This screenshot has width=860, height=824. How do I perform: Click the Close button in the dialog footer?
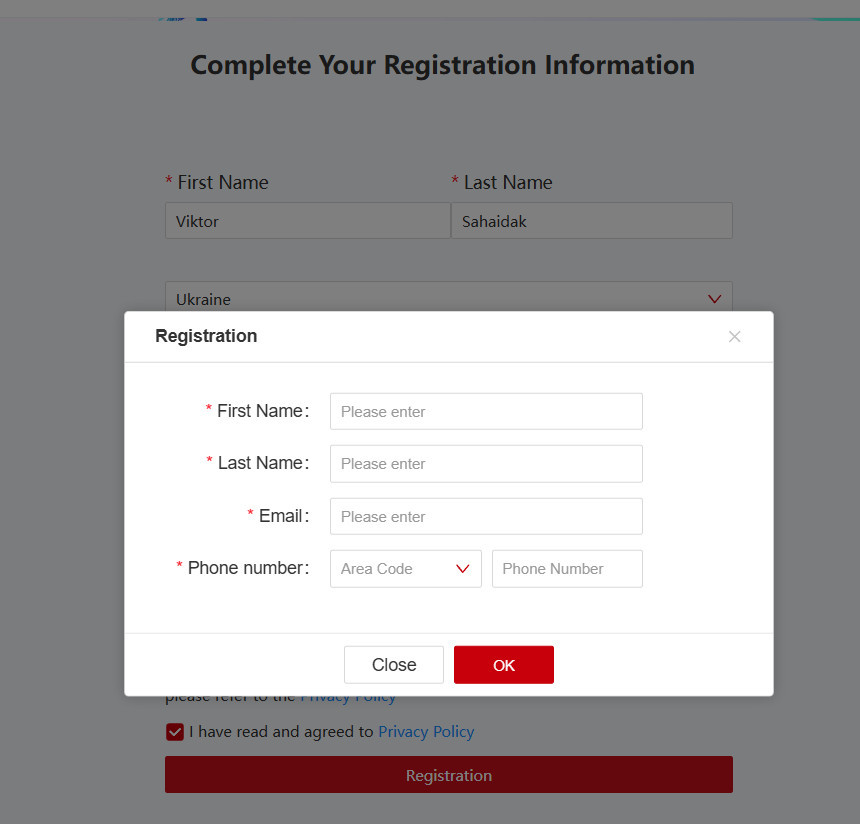(x=394, y=665)
